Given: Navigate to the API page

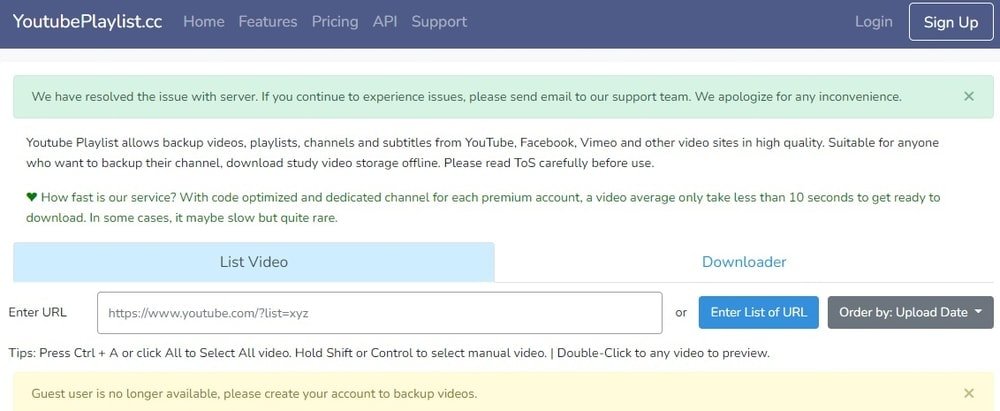Looking at the screenshot, I should (385, 21).
